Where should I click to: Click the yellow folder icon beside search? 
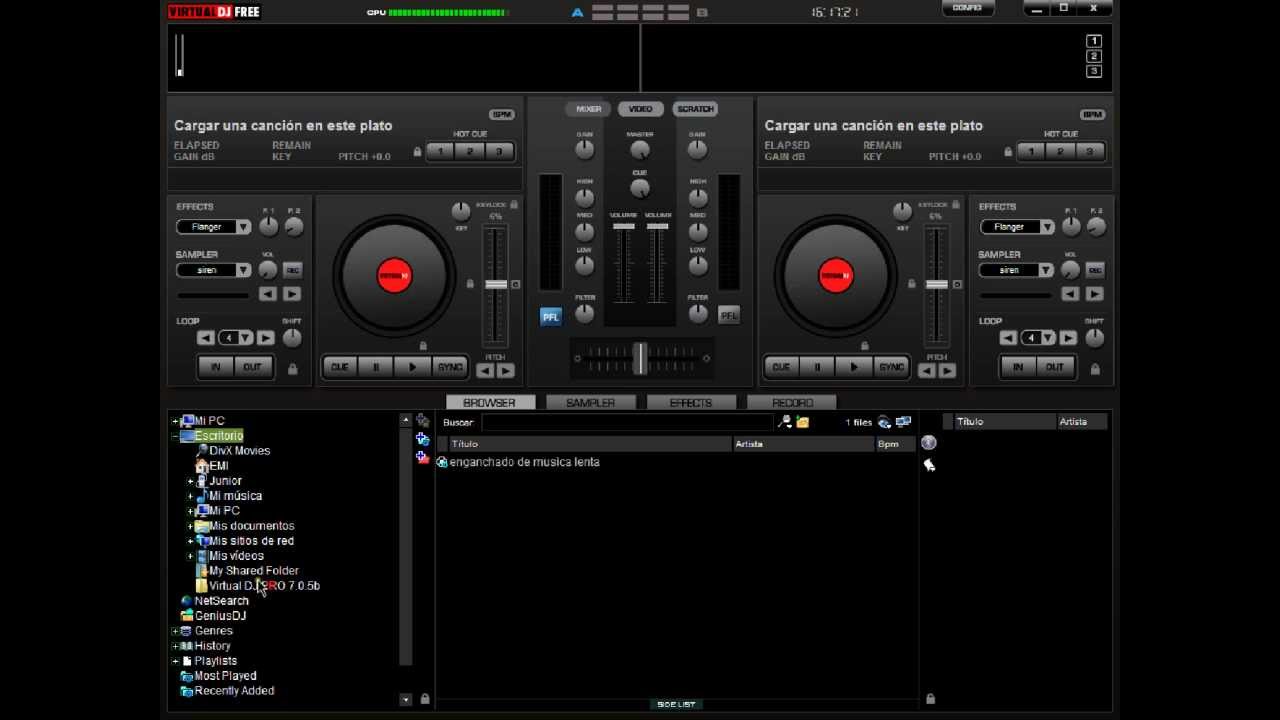point(802,422)
